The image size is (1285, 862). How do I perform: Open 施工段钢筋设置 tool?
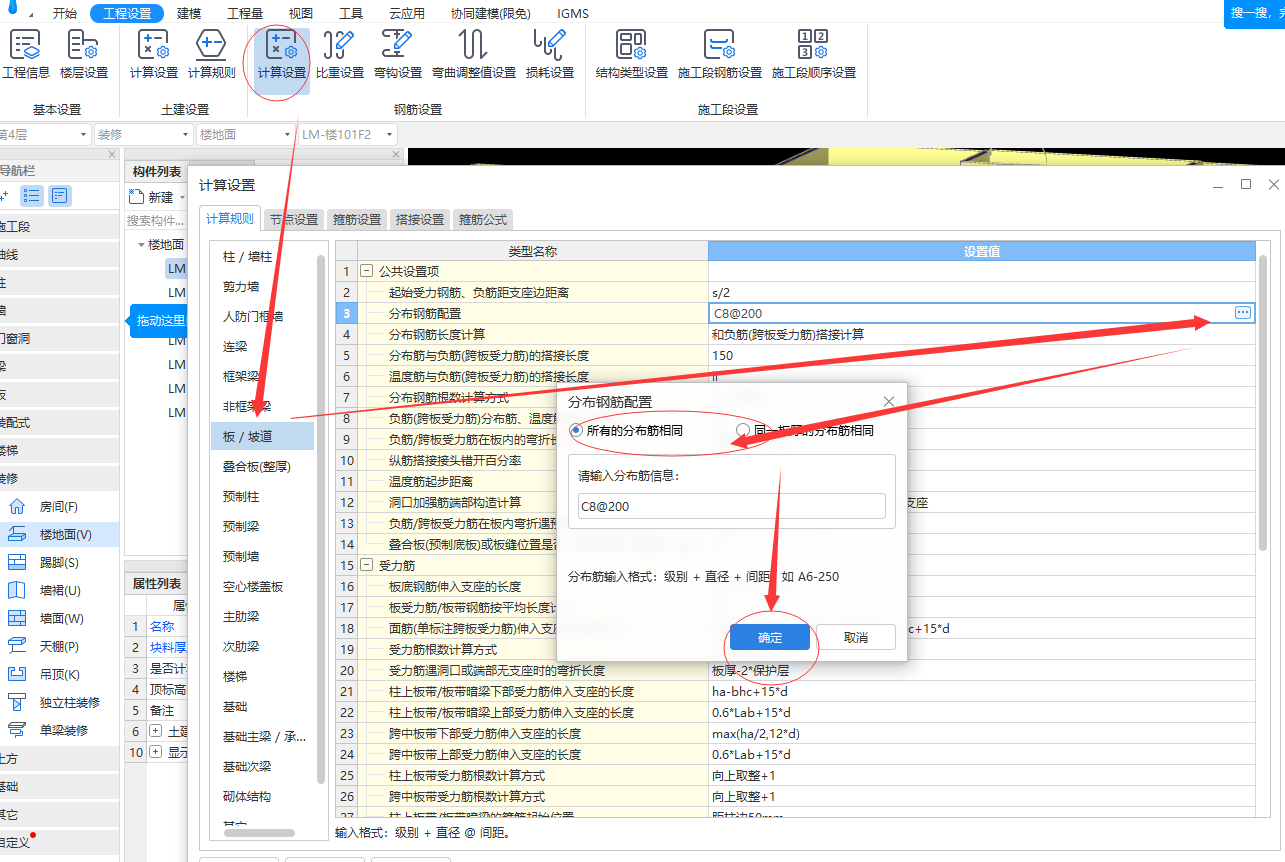coord(720,54)
